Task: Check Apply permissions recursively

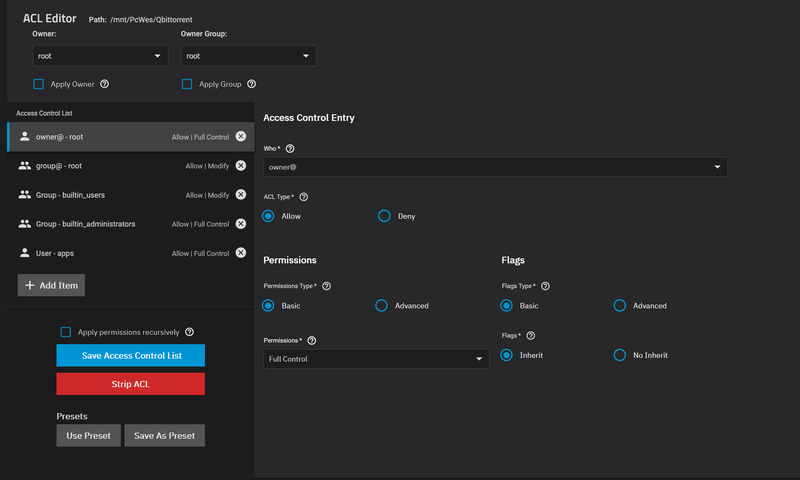Action: tap(65, 332)
